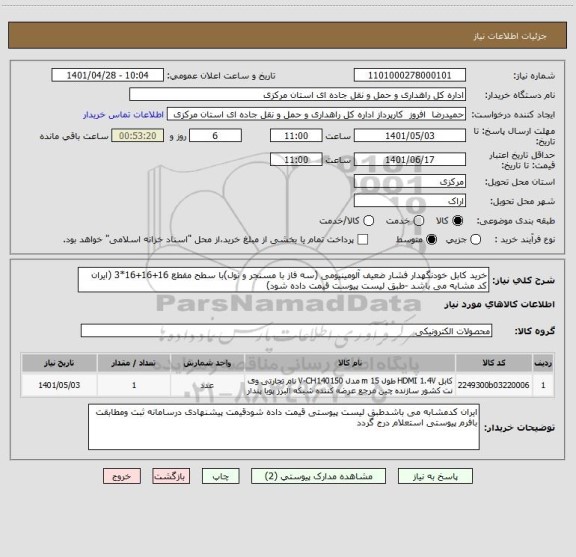The width and height of the screenshot is (576, 557).
Task: Click the ردیف column header
Action: coord(543,363)
